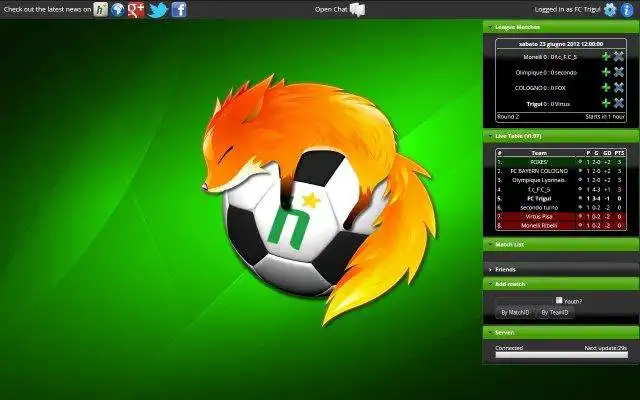
Task: Select the FC Trigul team name in table
Action: 539,198
